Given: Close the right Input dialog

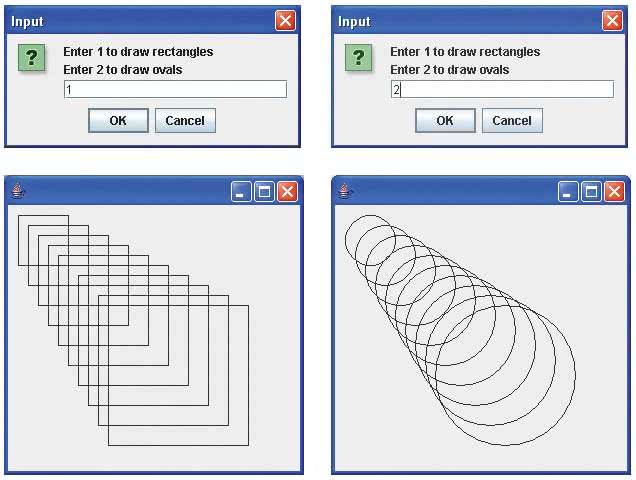Looking at the screenshot, I should point(612,20).
